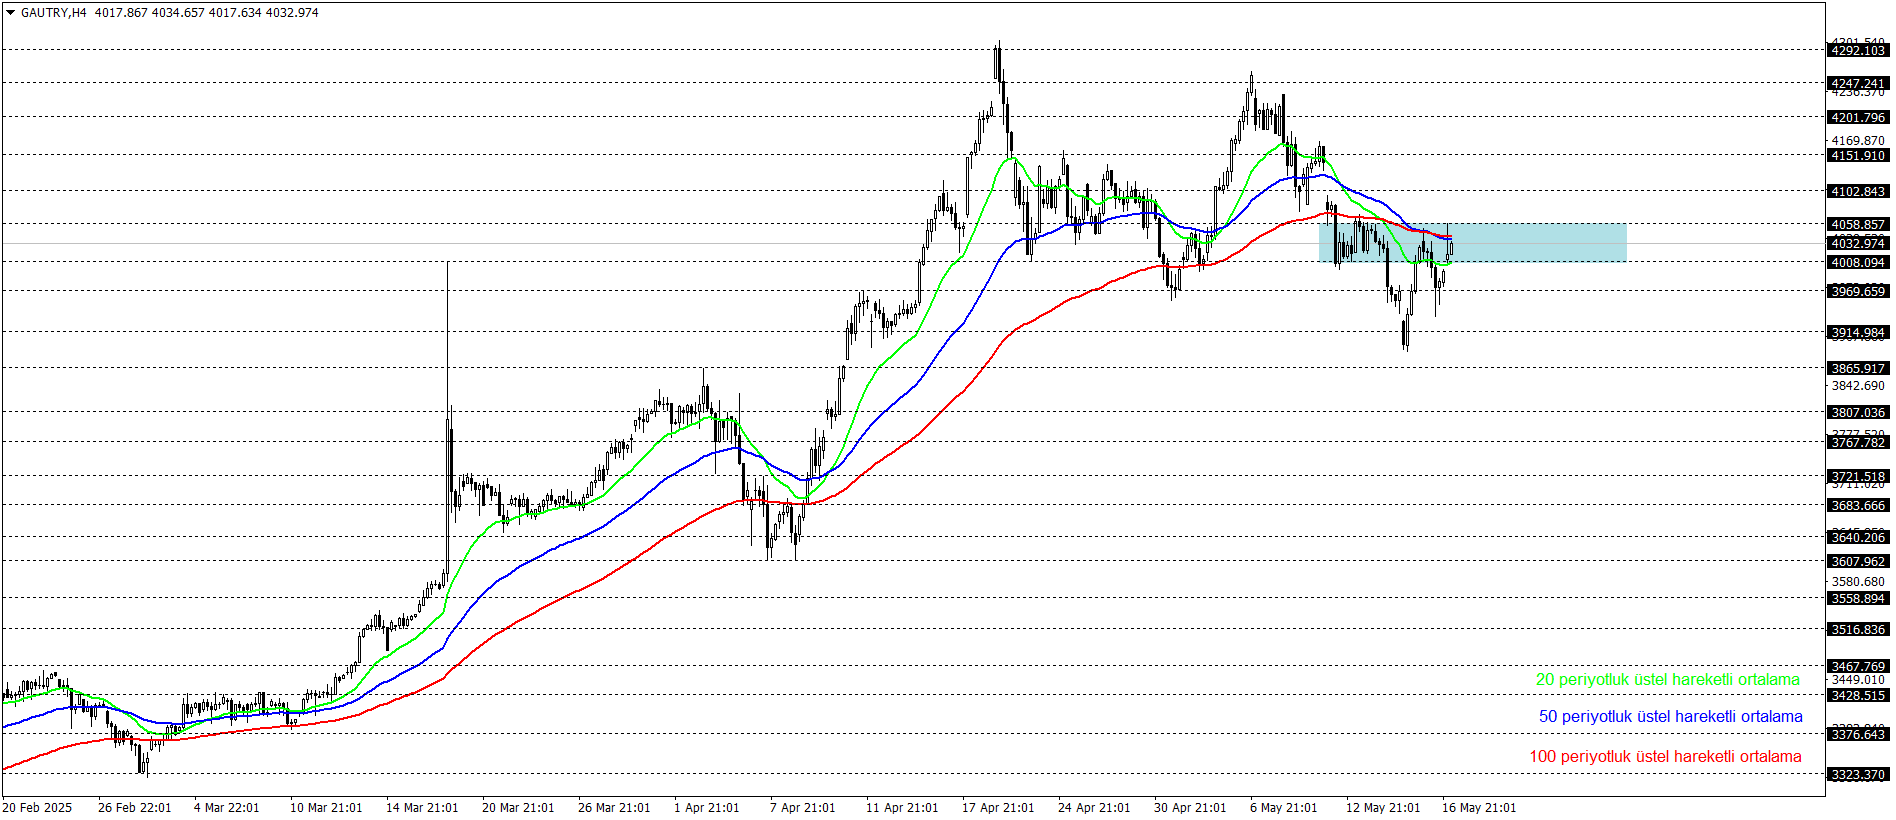Select the green 20 periyotluk üstel hareketli ortalama label
The width and height of the screenshot is (1896, 820).
click(x=1667, y=680)
